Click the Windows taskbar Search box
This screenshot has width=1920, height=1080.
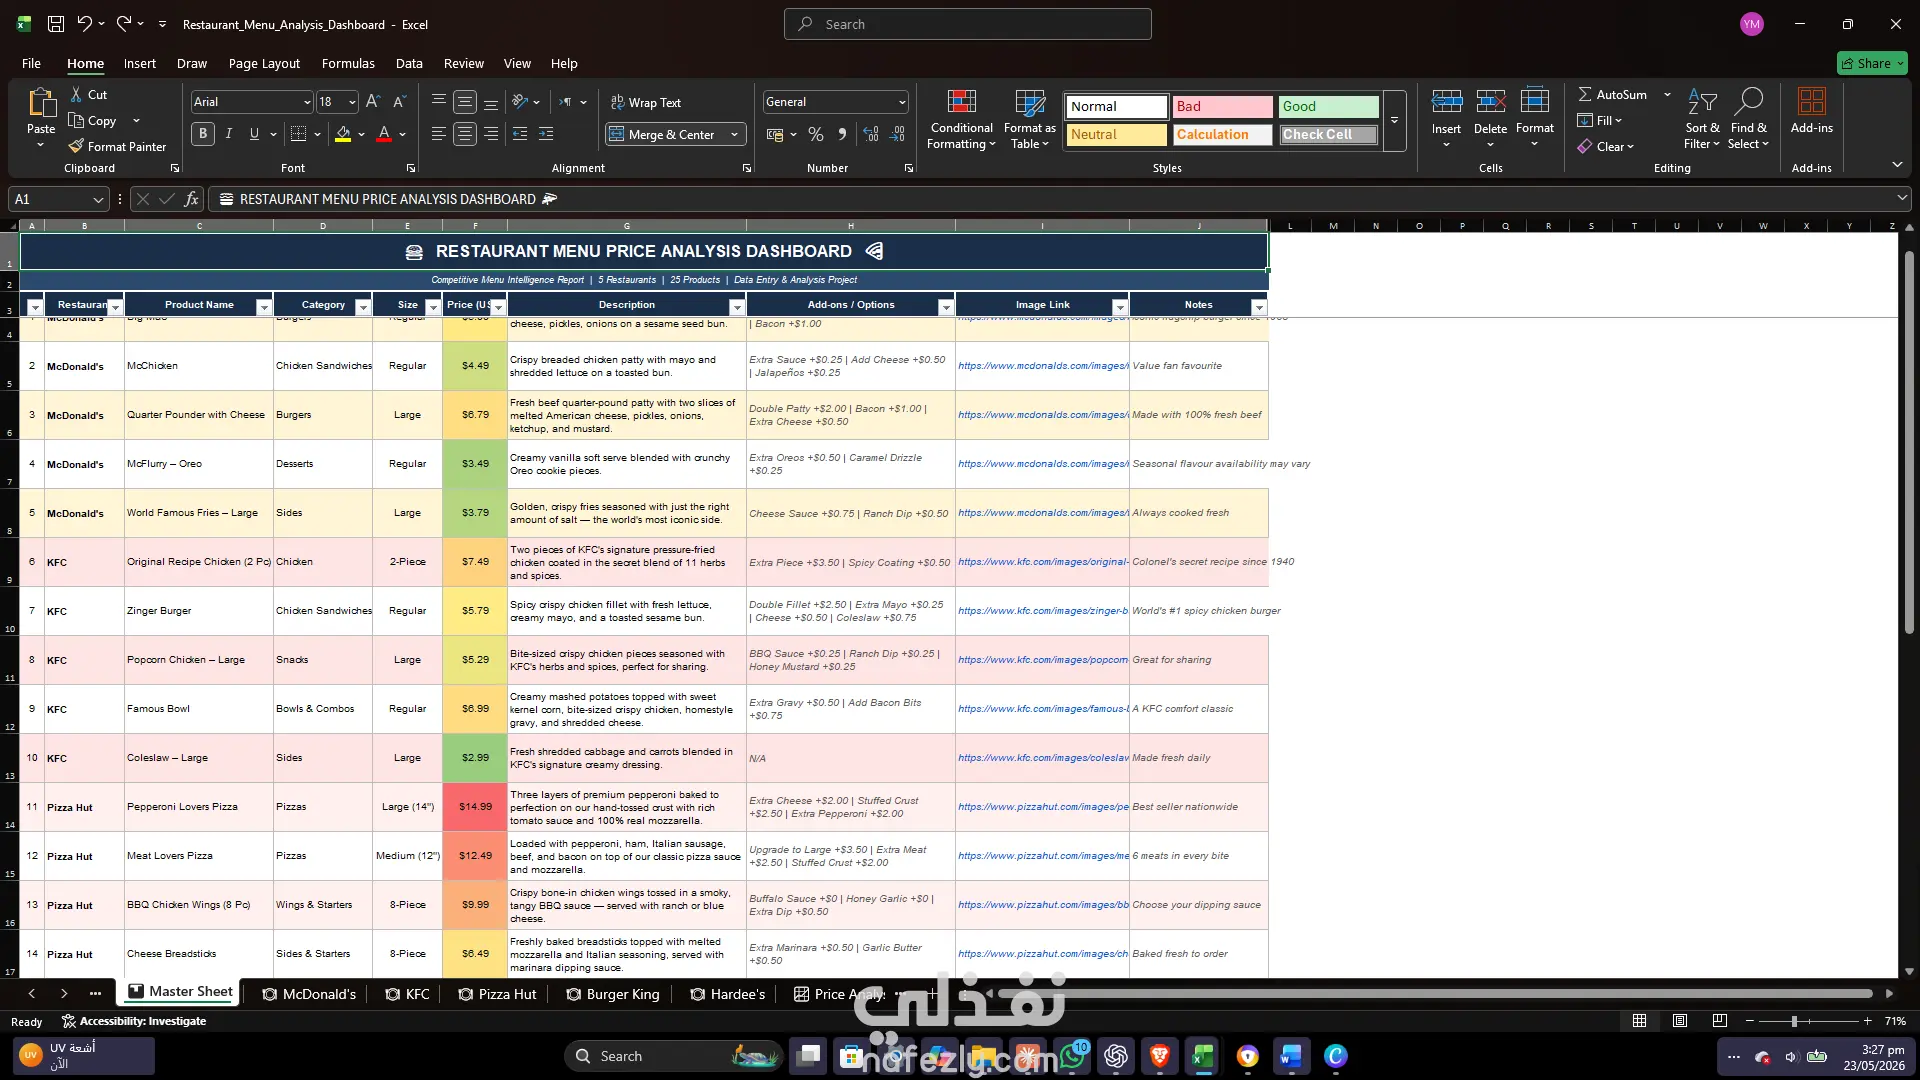[x=672, y=1056]
